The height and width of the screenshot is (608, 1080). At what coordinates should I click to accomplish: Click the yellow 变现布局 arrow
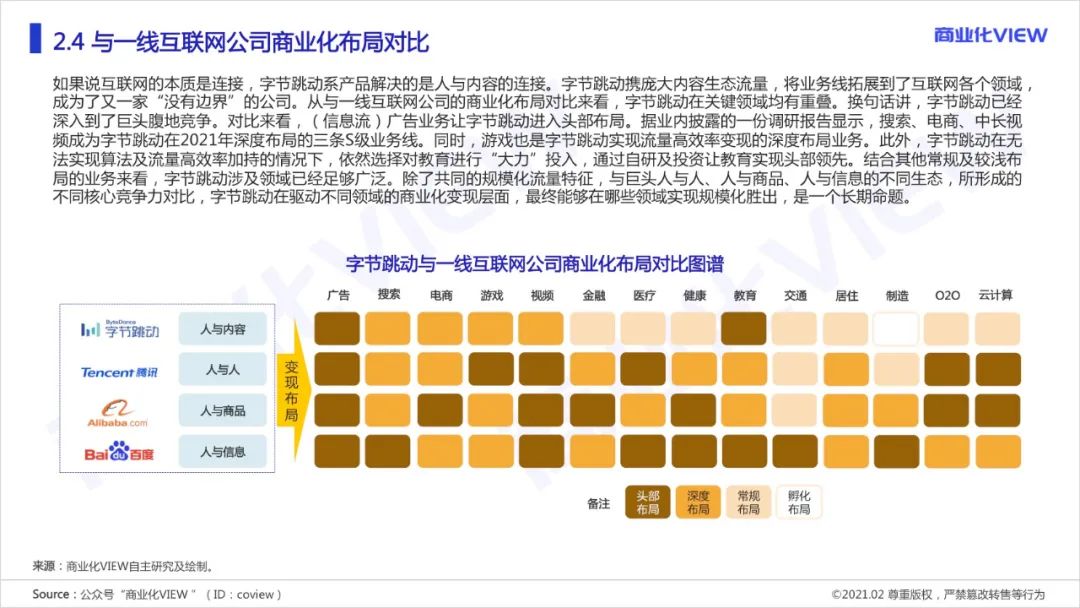293,390
